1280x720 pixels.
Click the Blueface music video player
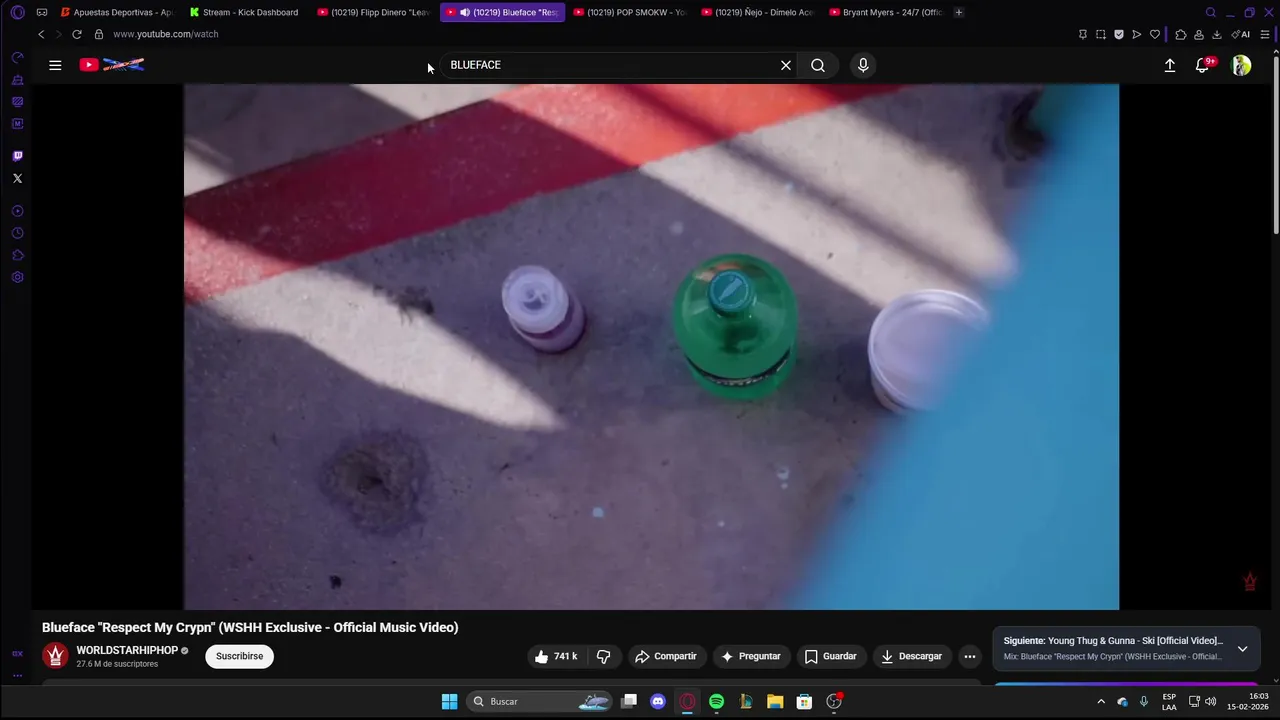click(651, 346)
